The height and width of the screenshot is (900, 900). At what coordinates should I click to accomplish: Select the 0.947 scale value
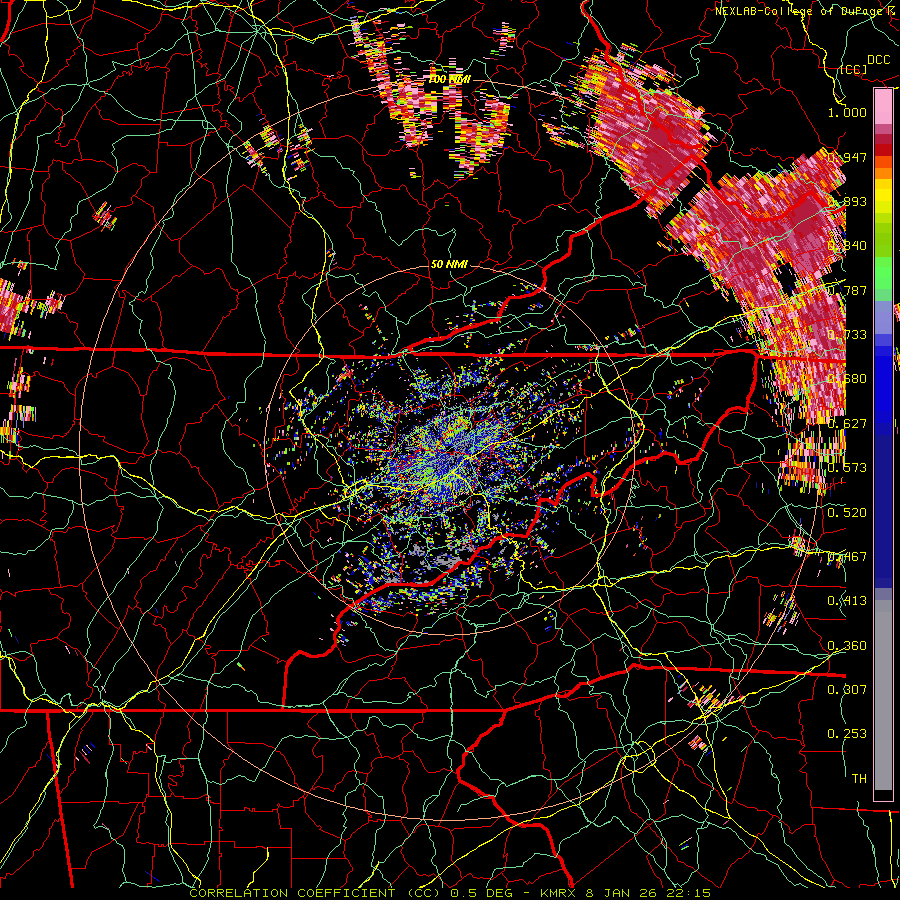pyautogui.click(x=847, y=157)
